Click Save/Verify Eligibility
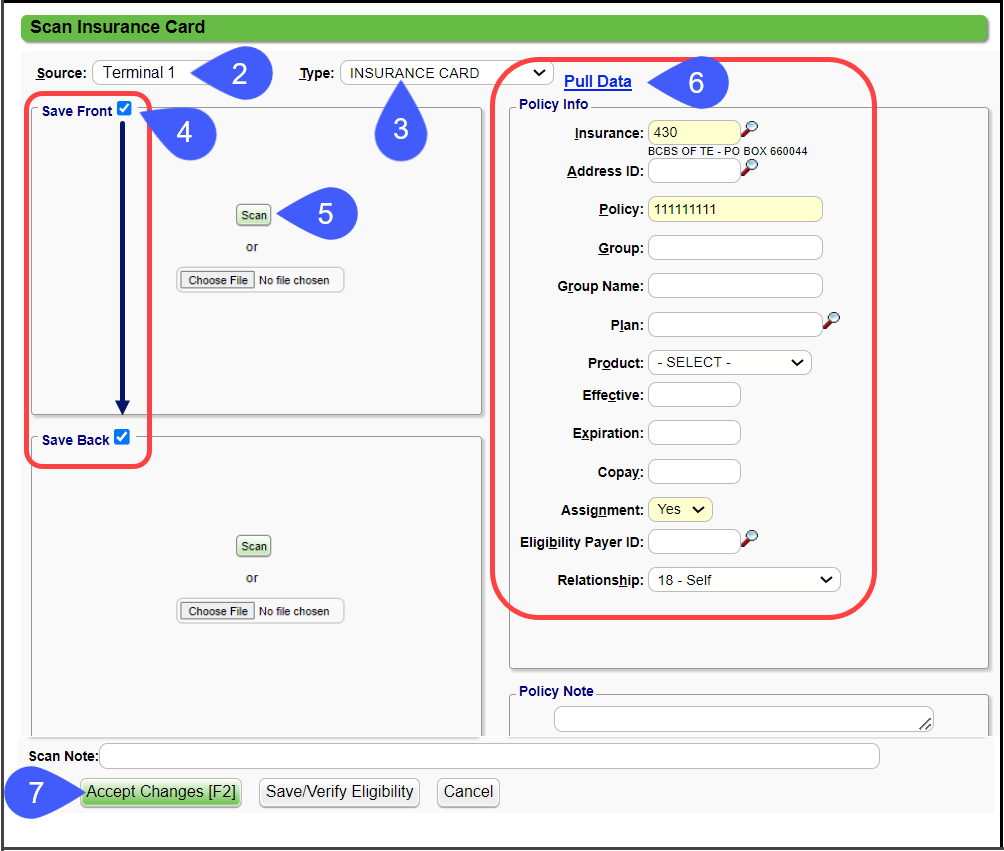The image size is (1004, 851). coord(341,792)
